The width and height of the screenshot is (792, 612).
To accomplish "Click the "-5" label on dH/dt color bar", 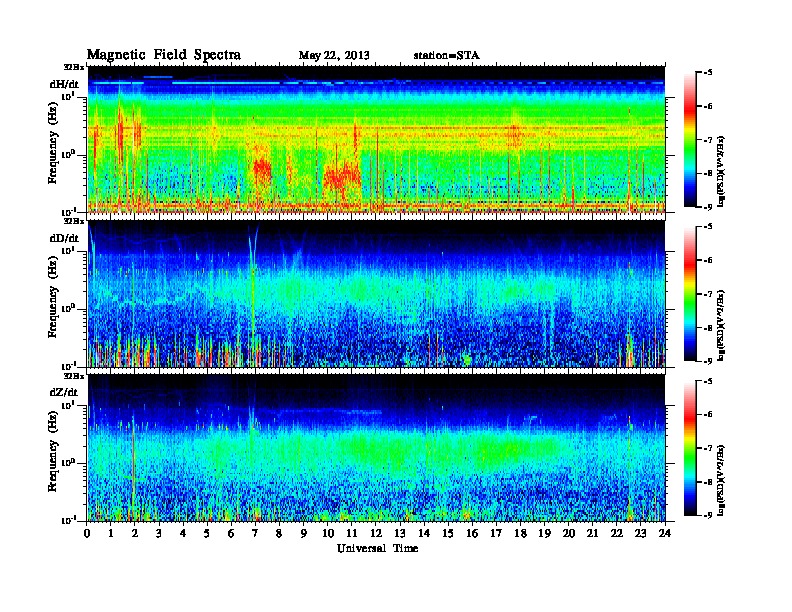I will tap(708, 73).
